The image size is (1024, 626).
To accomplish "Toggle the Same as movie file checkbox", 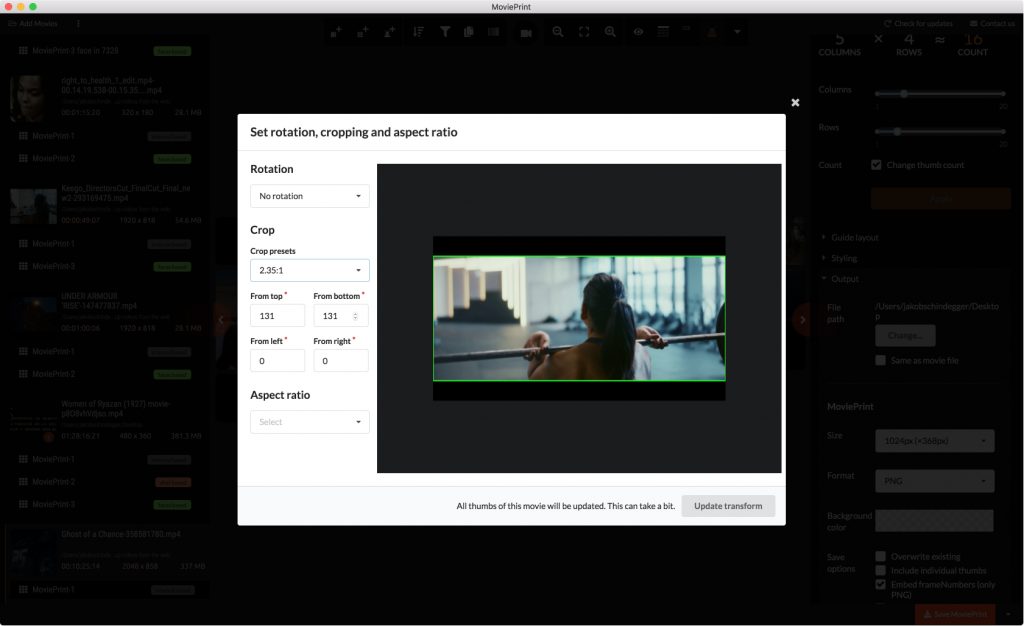I will [x=880, y=360].
